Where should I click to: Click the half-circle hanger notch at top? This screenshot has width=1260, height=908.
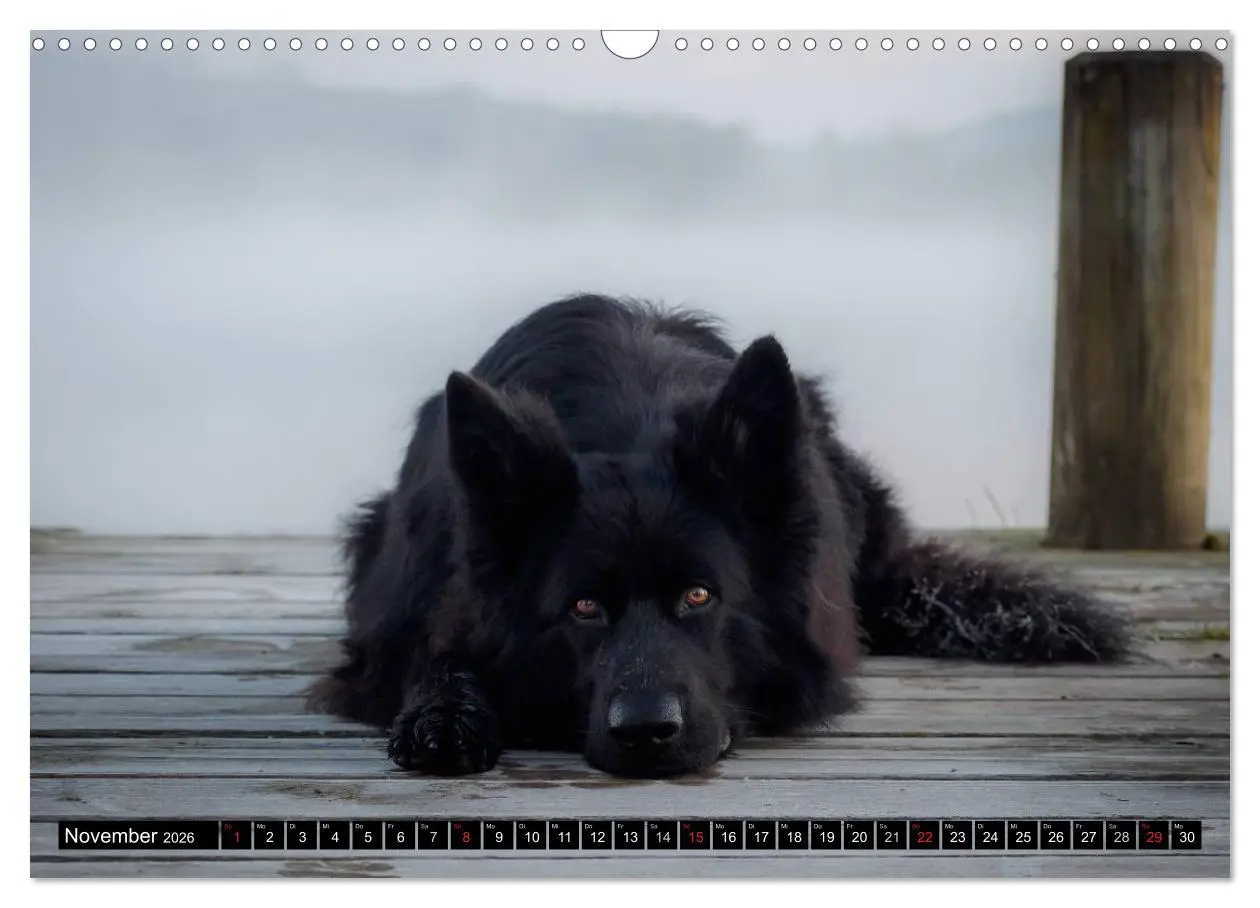pyautogui.click(x=630, y=42)
